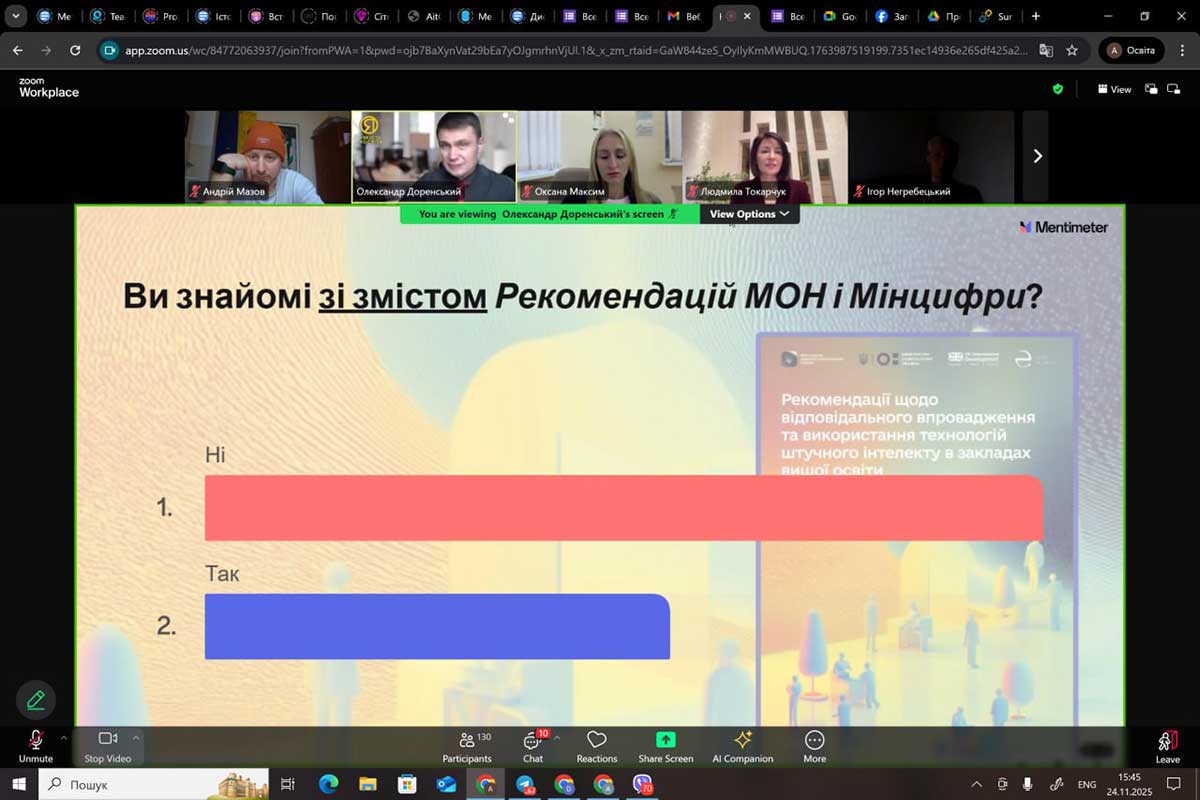Open the Reactions menu
This screenshot has width=1200, height=800.
pos(597,745)
